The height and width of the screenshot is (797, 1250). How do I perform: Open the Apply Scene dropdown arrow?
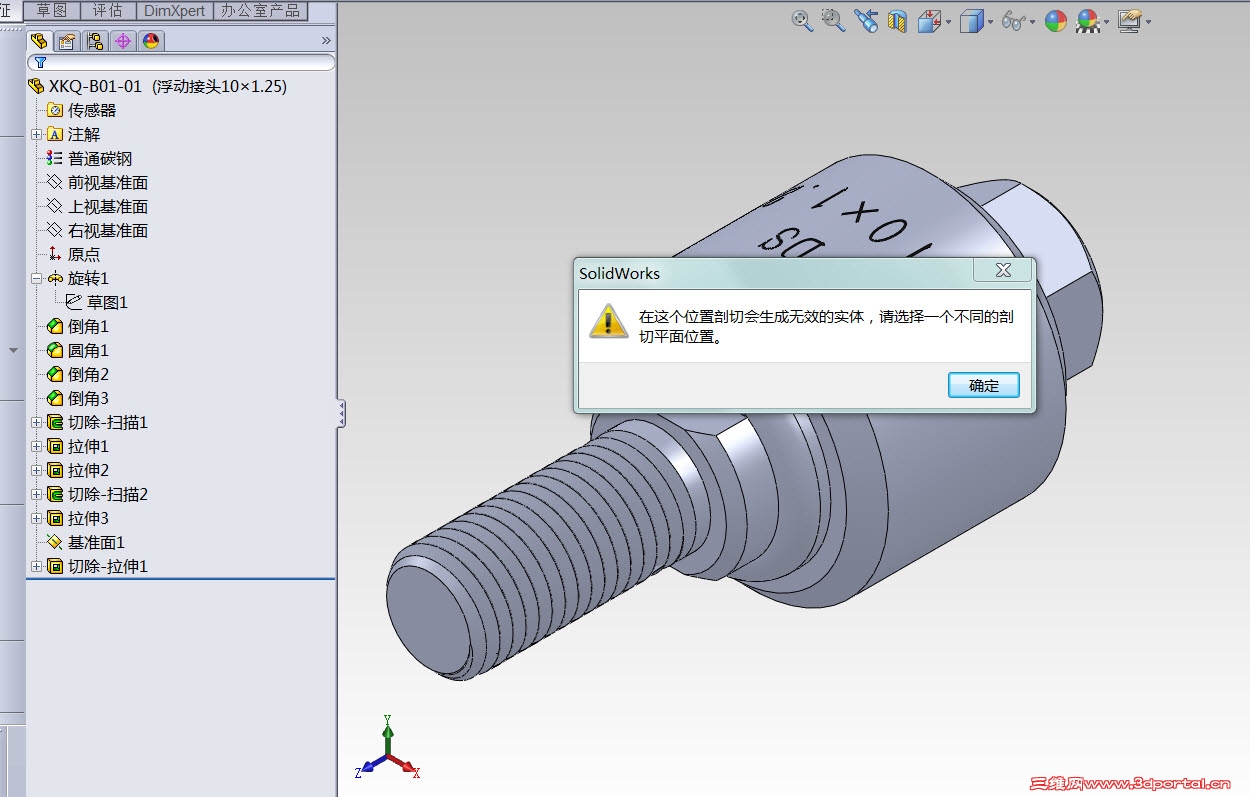coord(1106,22)
